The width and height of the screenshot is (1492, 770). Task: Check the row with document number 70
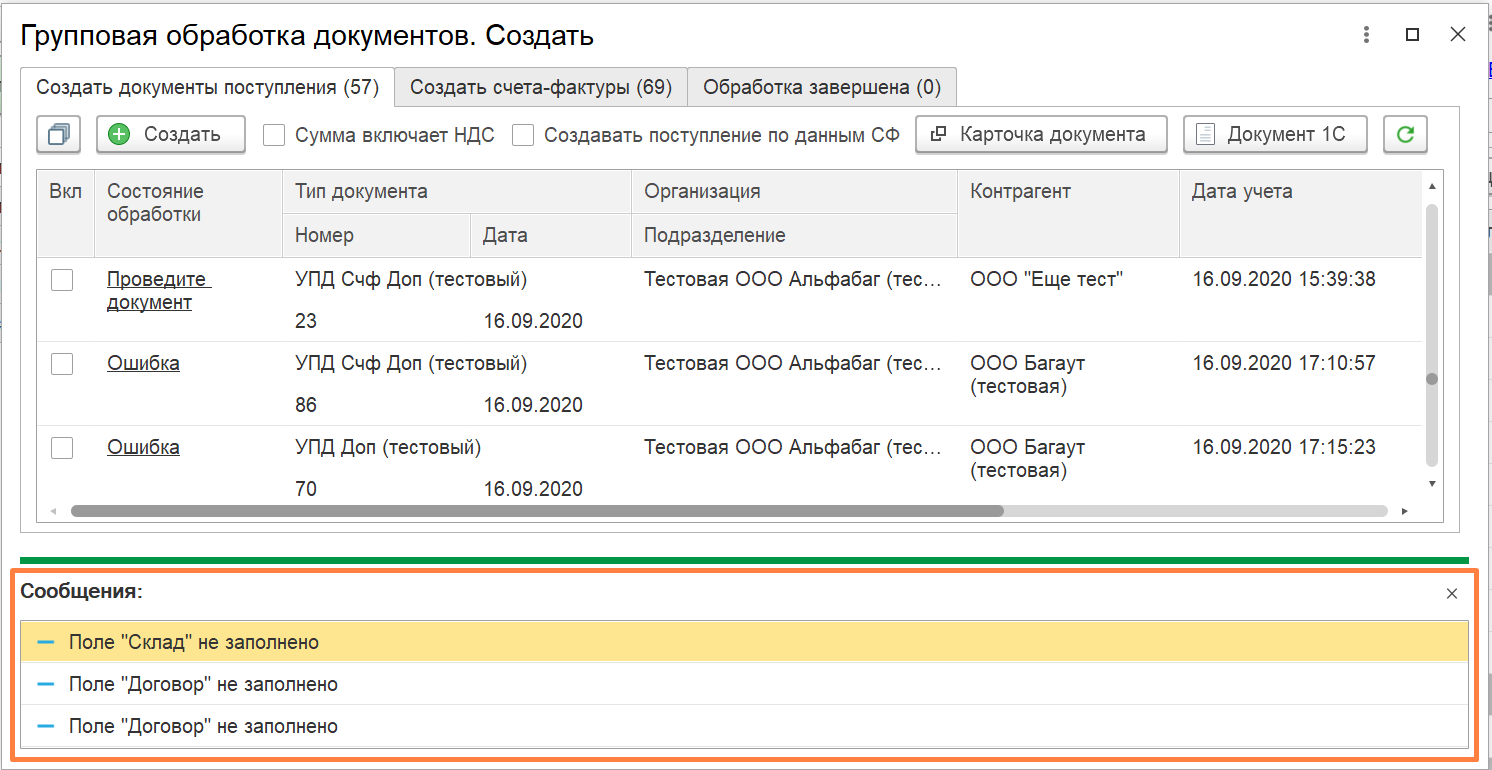[62, 448]
